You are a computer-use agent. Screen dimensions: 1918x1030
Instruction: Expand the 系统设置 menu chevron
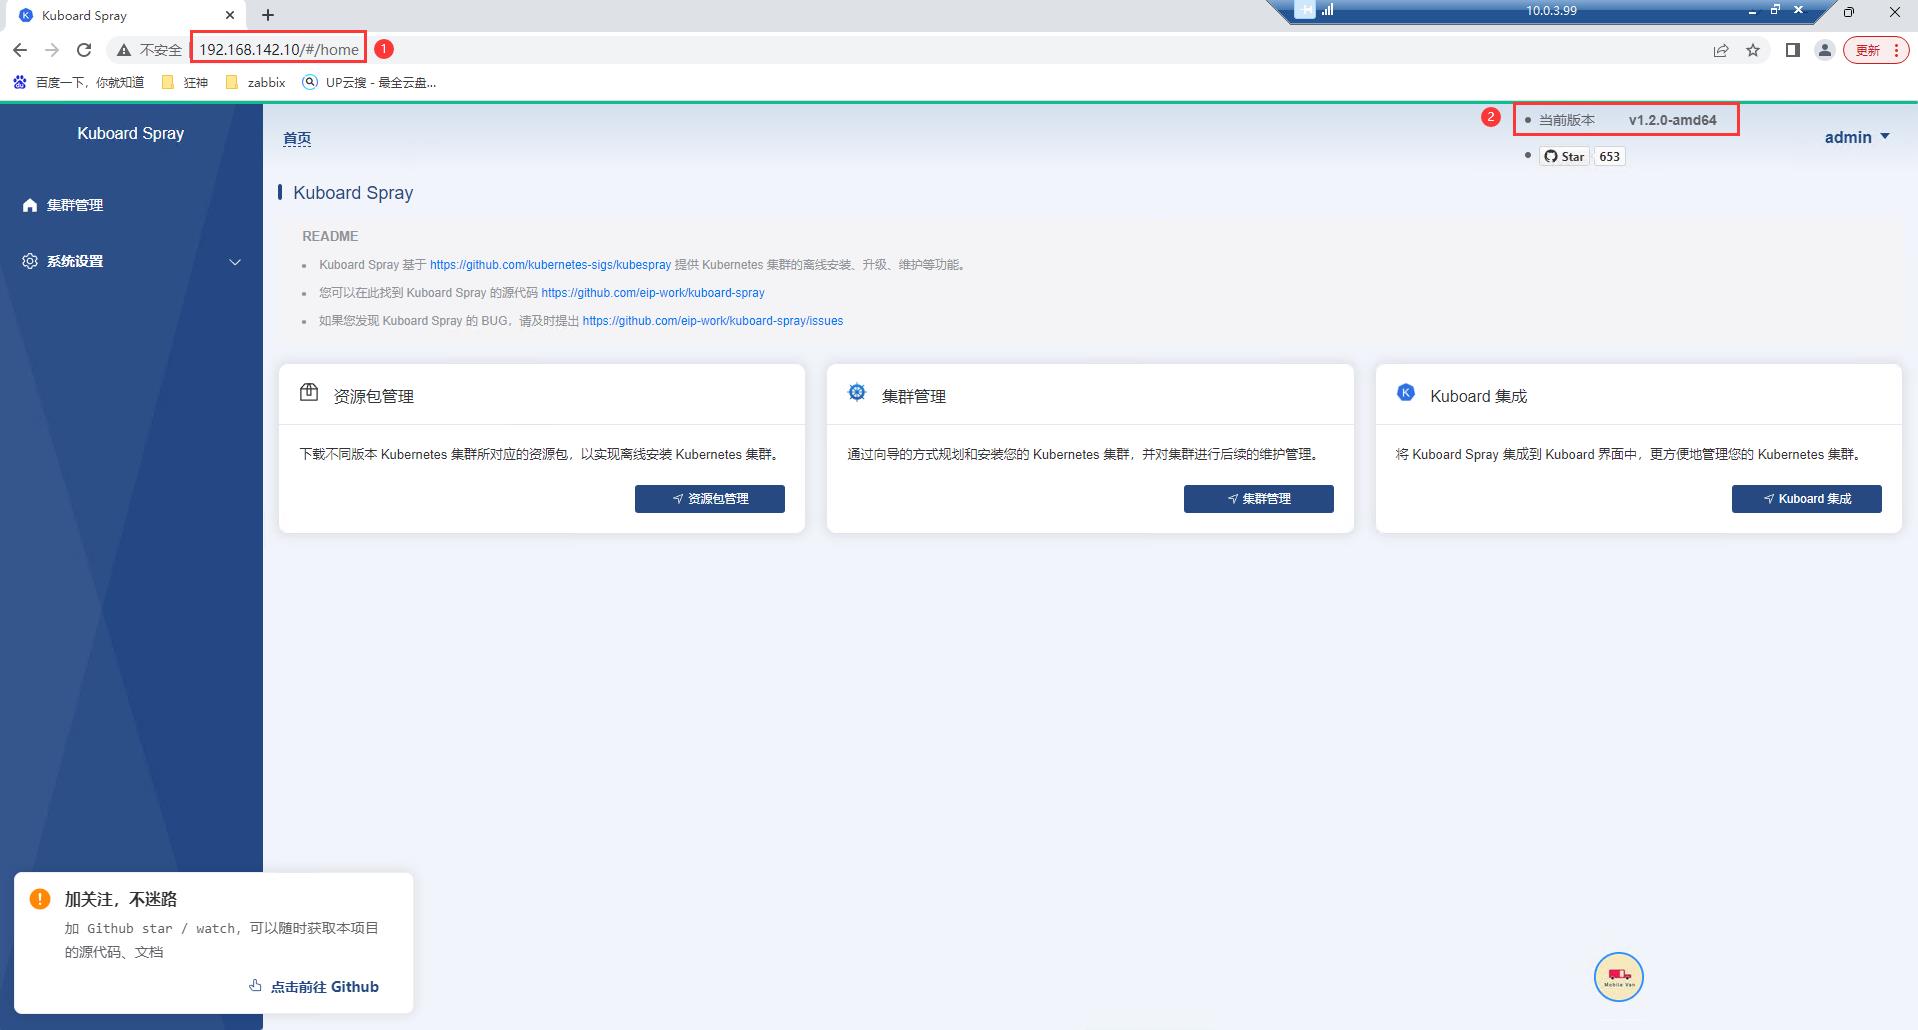235,262
